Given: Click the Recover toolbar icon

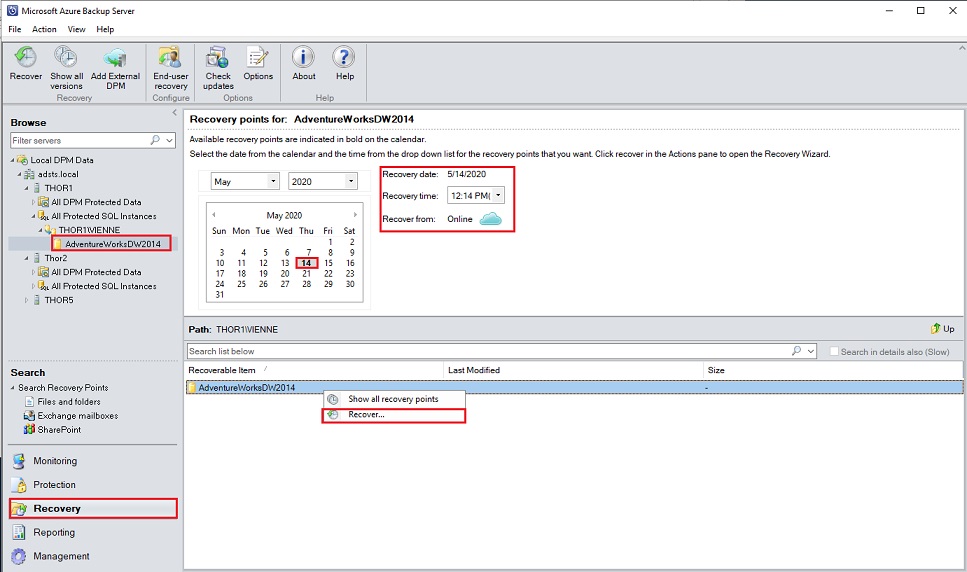Looking at the screenshot, I should 25,57.
